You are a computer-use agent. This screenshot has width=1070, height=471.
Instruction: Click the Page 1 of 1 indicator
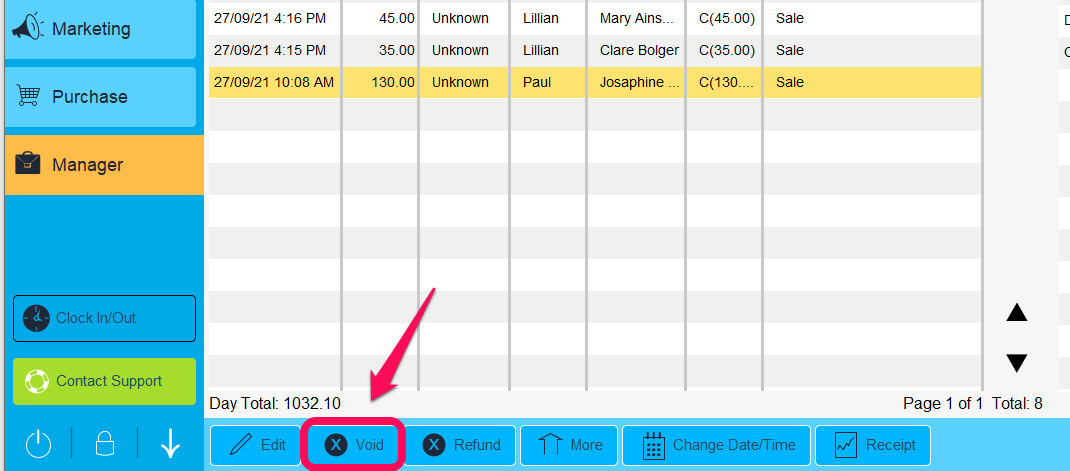point(943,403)
